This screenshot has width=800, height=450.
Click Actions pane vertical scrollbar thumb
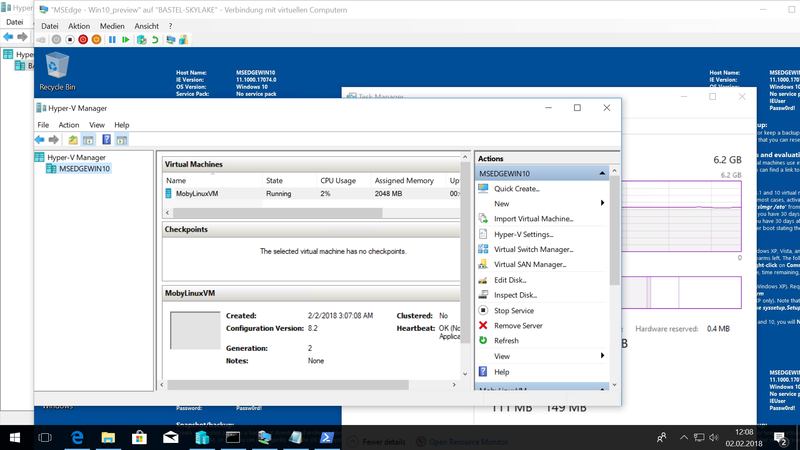click(x=614, y=230)
